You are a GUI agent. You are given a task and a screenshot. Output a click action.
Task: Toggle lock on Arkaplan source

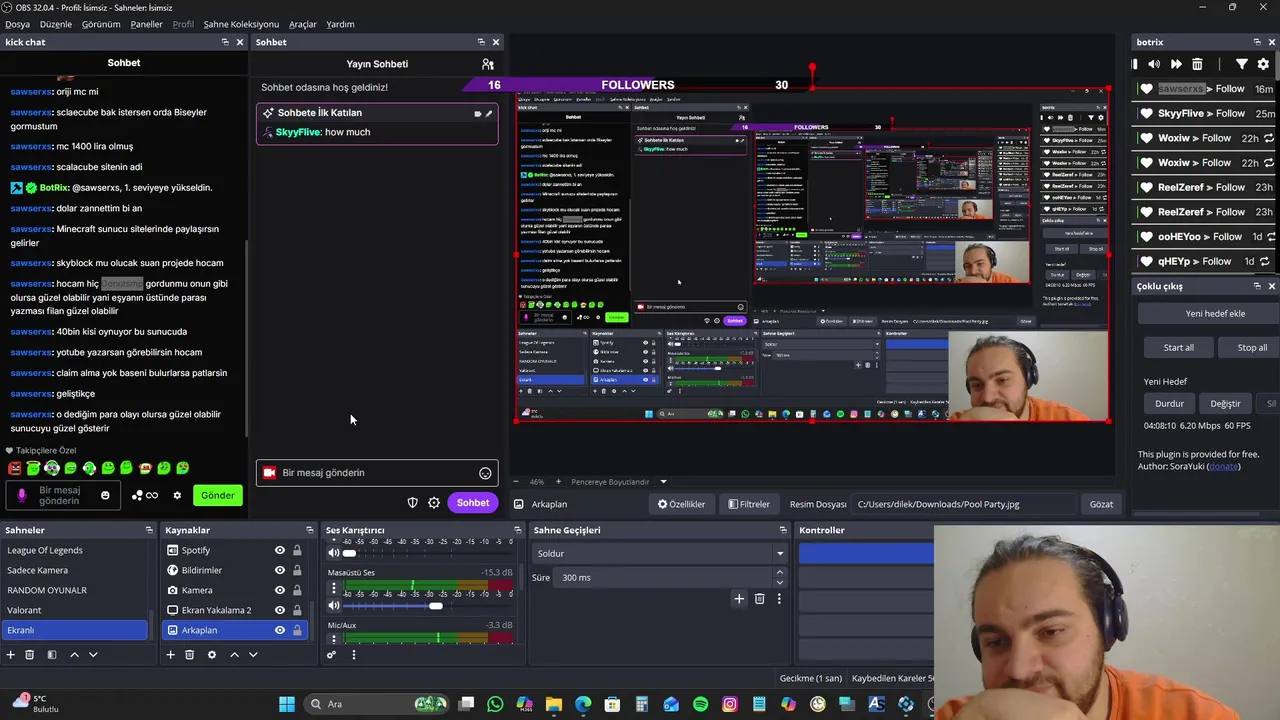[x=297, y=630]
